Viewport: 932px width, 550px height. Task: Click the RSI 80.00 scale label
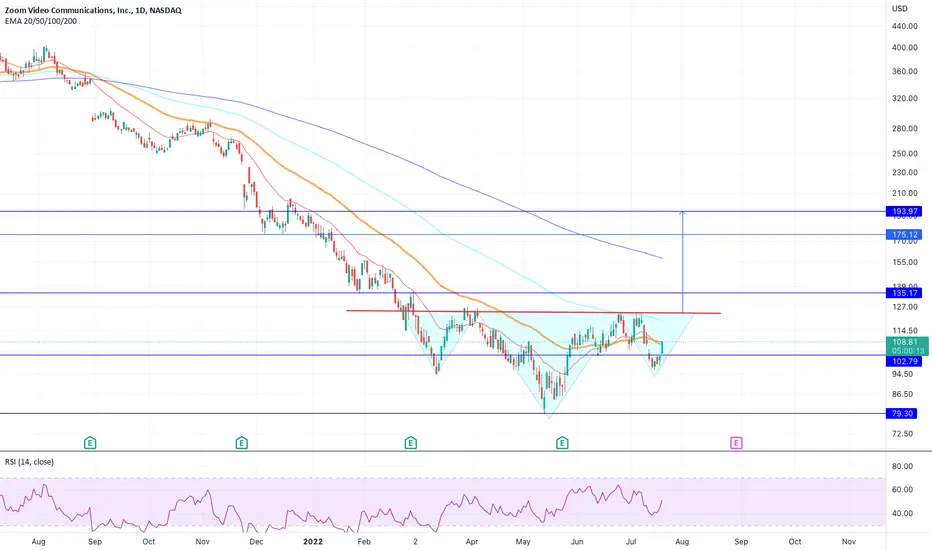[x=902, y=466]
